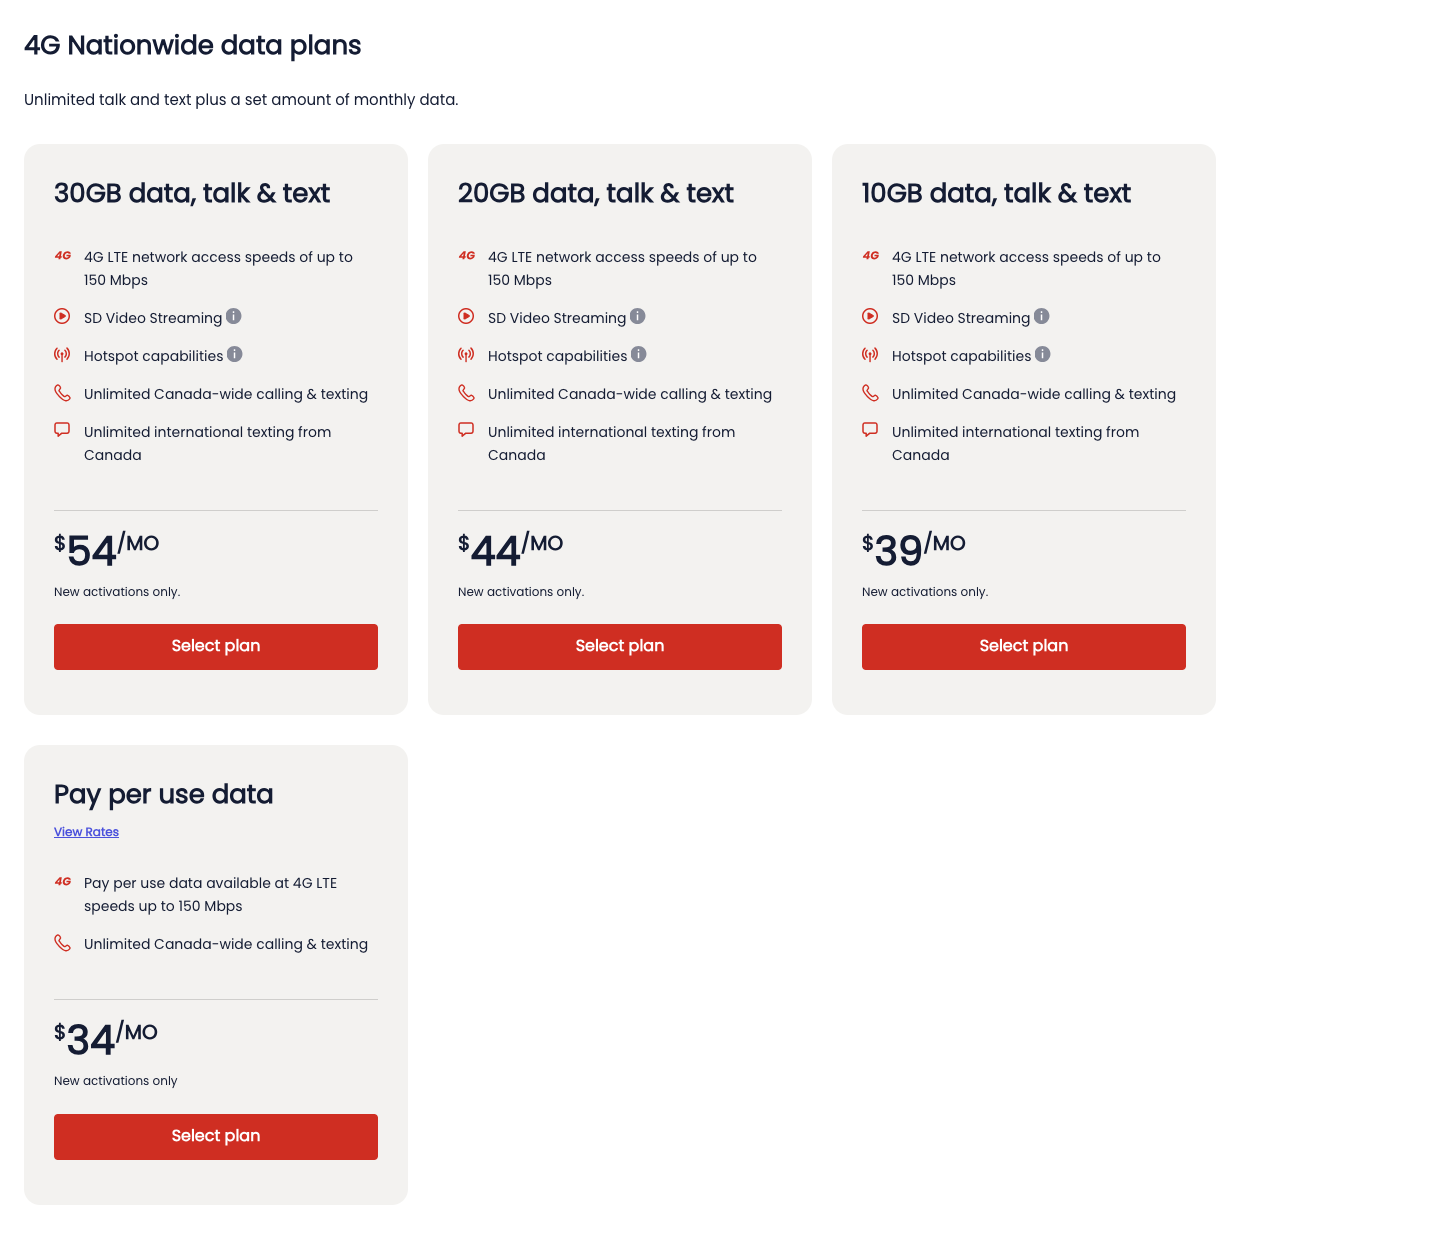Select the 10GB plan at $39 per month
The height and width of the screenshot is (1234, 1430).
coord(1024,647)
